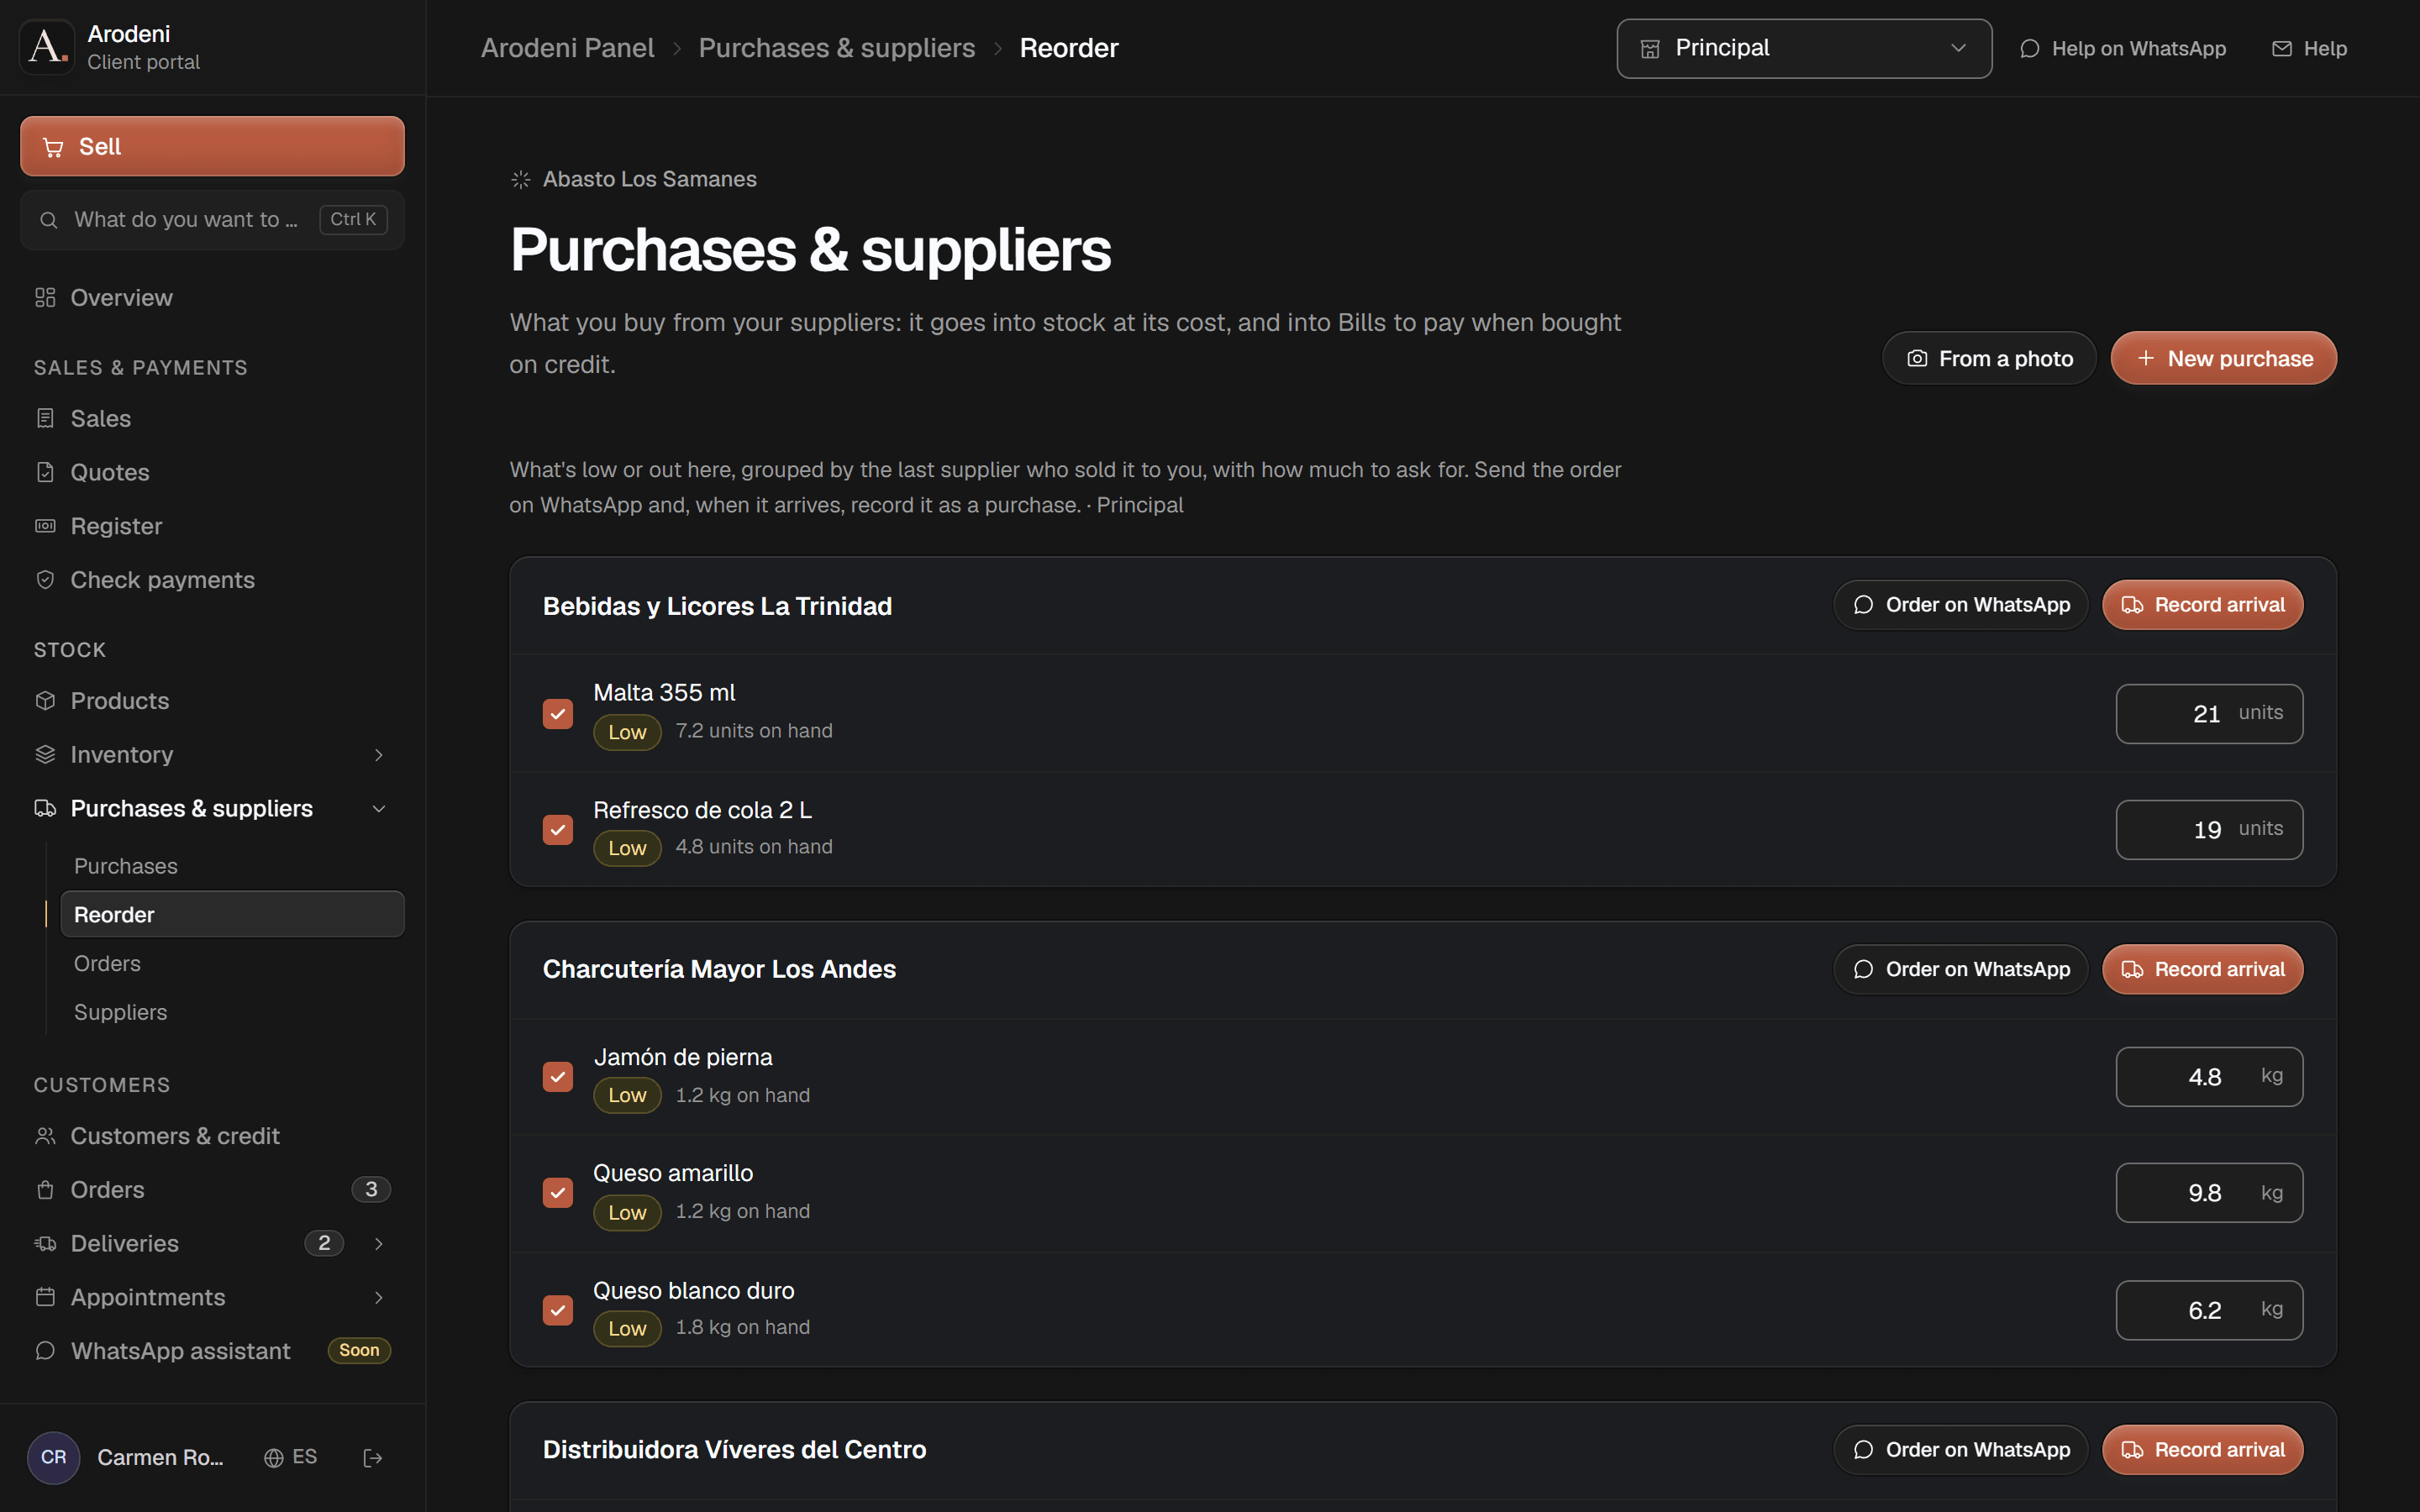Collapse Purchases & suppliers chevron
The height and width of the screenshot is (1512, 2420).
[379, 809]
